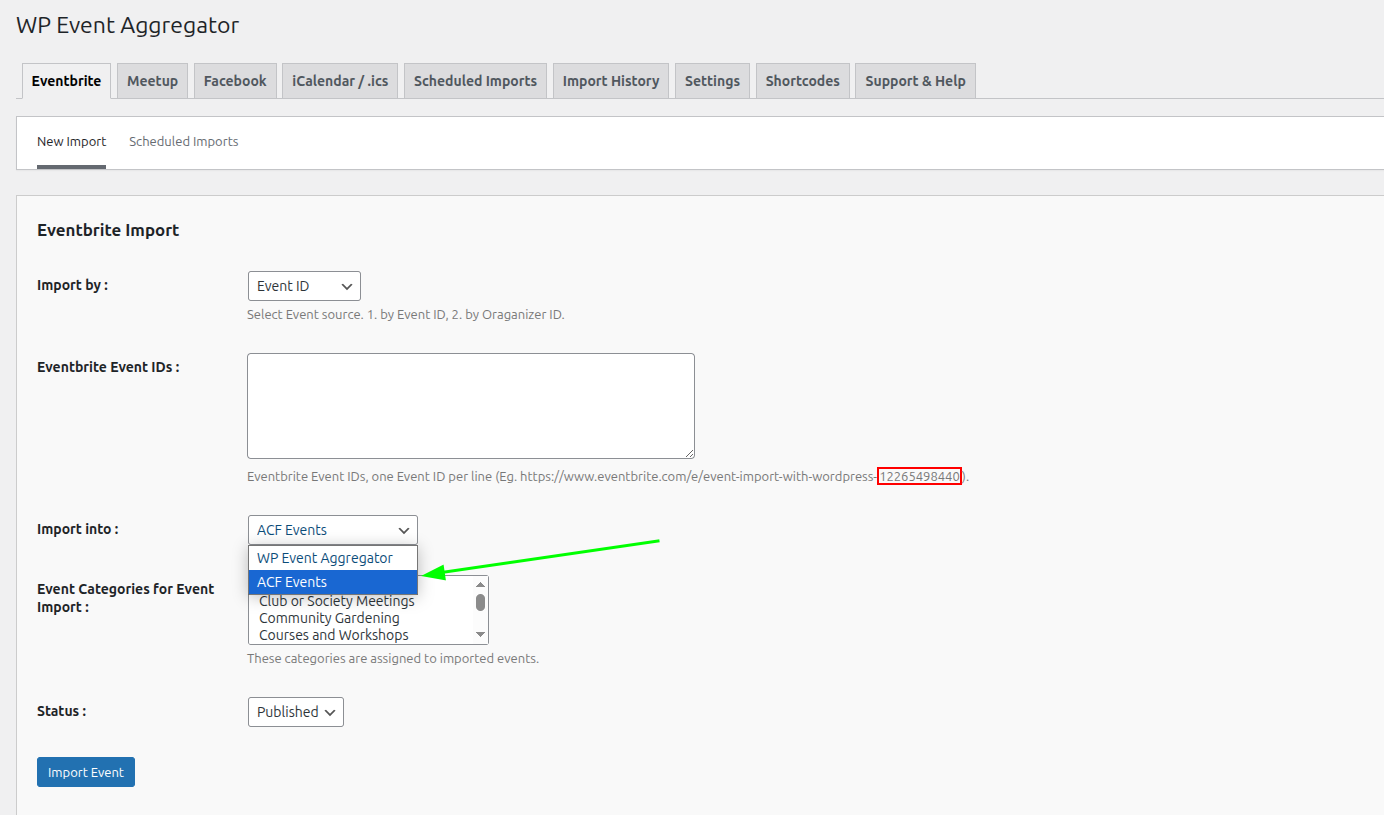Viewport: 1384px width, 815px height.
Task: Click the categories list scroll down arrow
Action: [481, 635]
